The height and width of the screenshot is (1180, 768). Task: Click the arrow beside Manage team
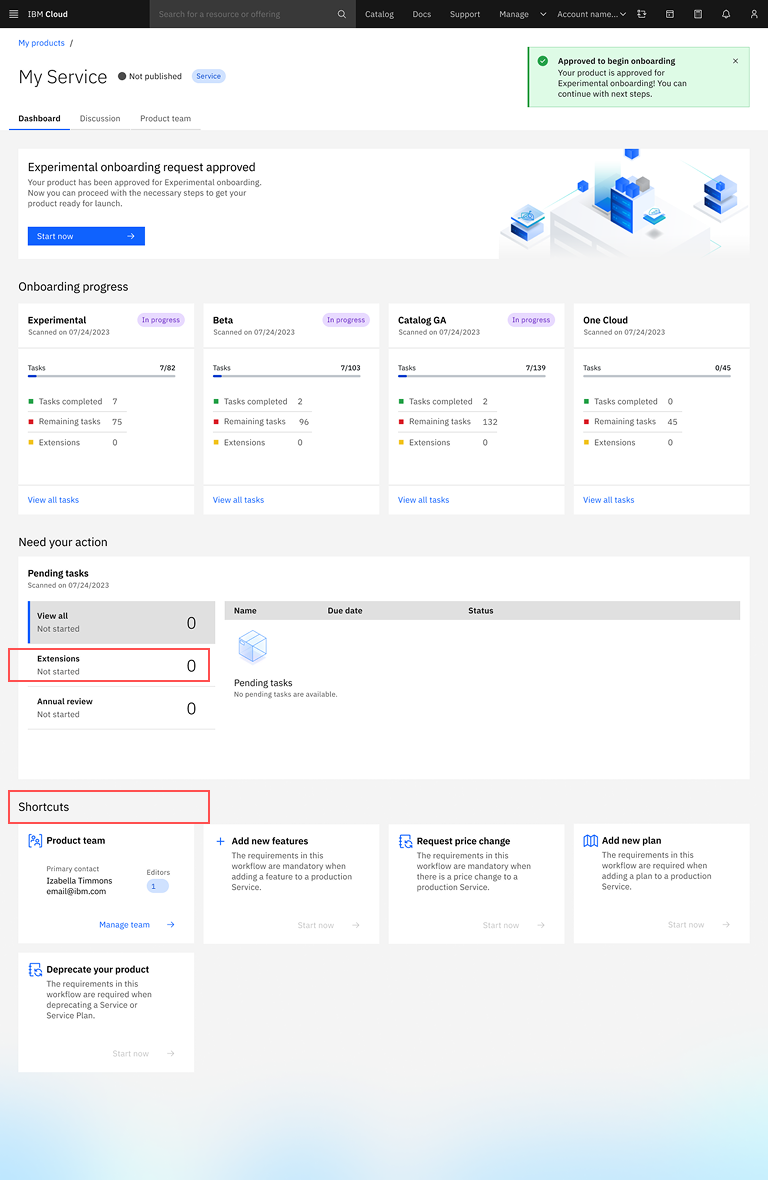click(x=171, y=925)
